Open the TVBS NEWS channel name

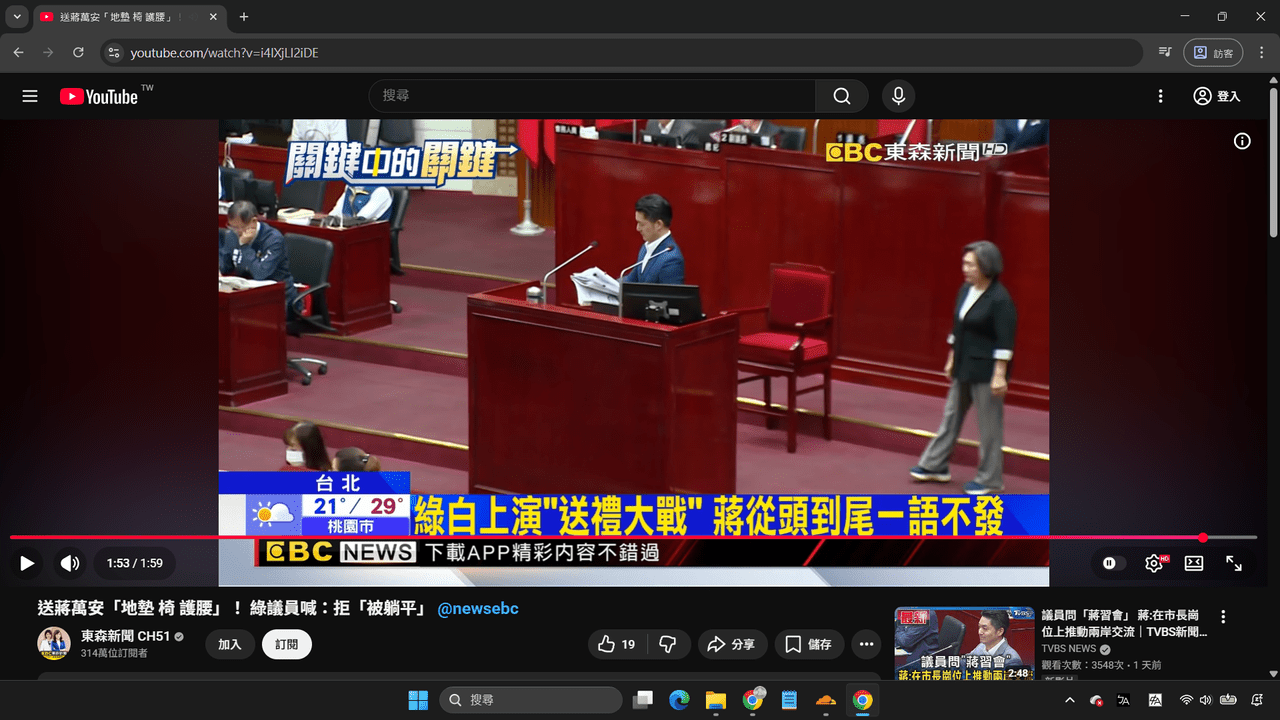click(x=1069, y=649)
